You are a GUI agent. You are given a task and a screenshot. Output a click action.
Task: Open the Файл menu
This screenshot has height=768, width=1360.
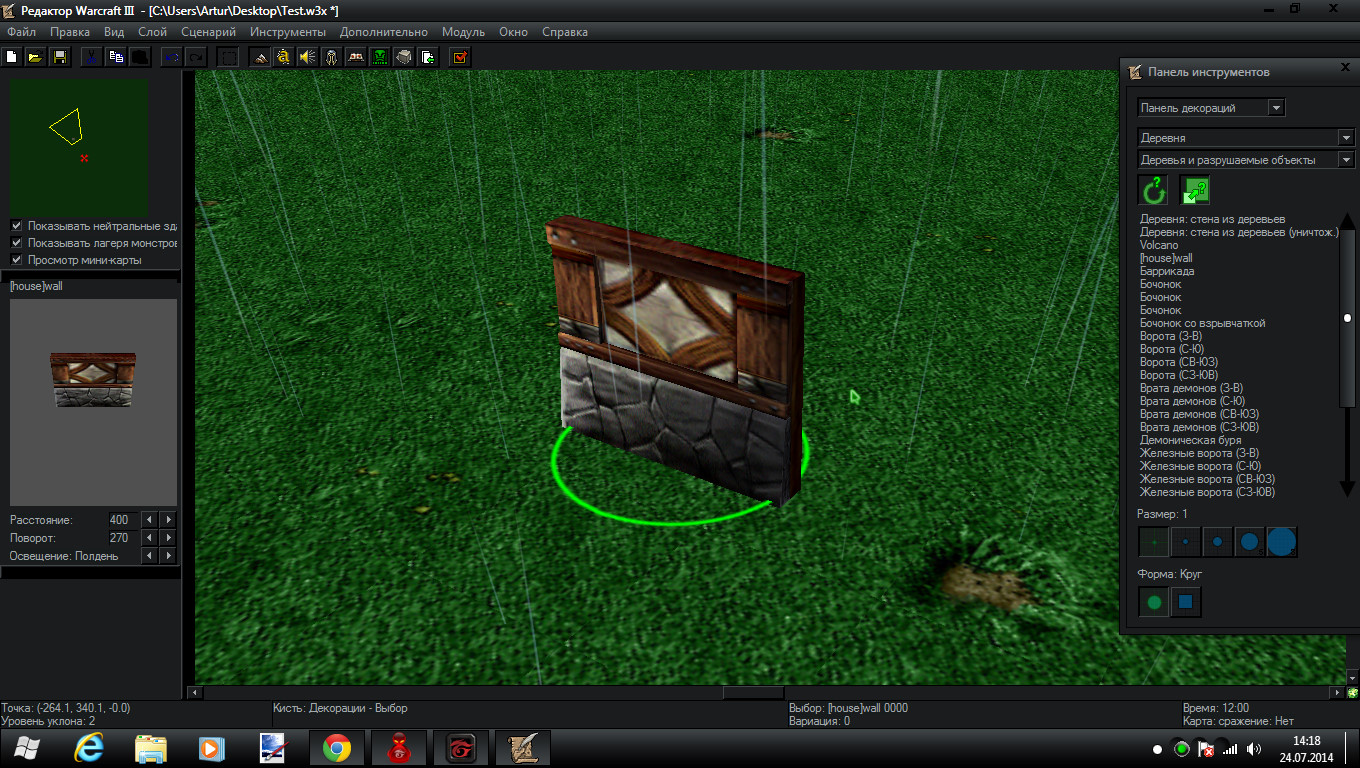click(21, 32)
